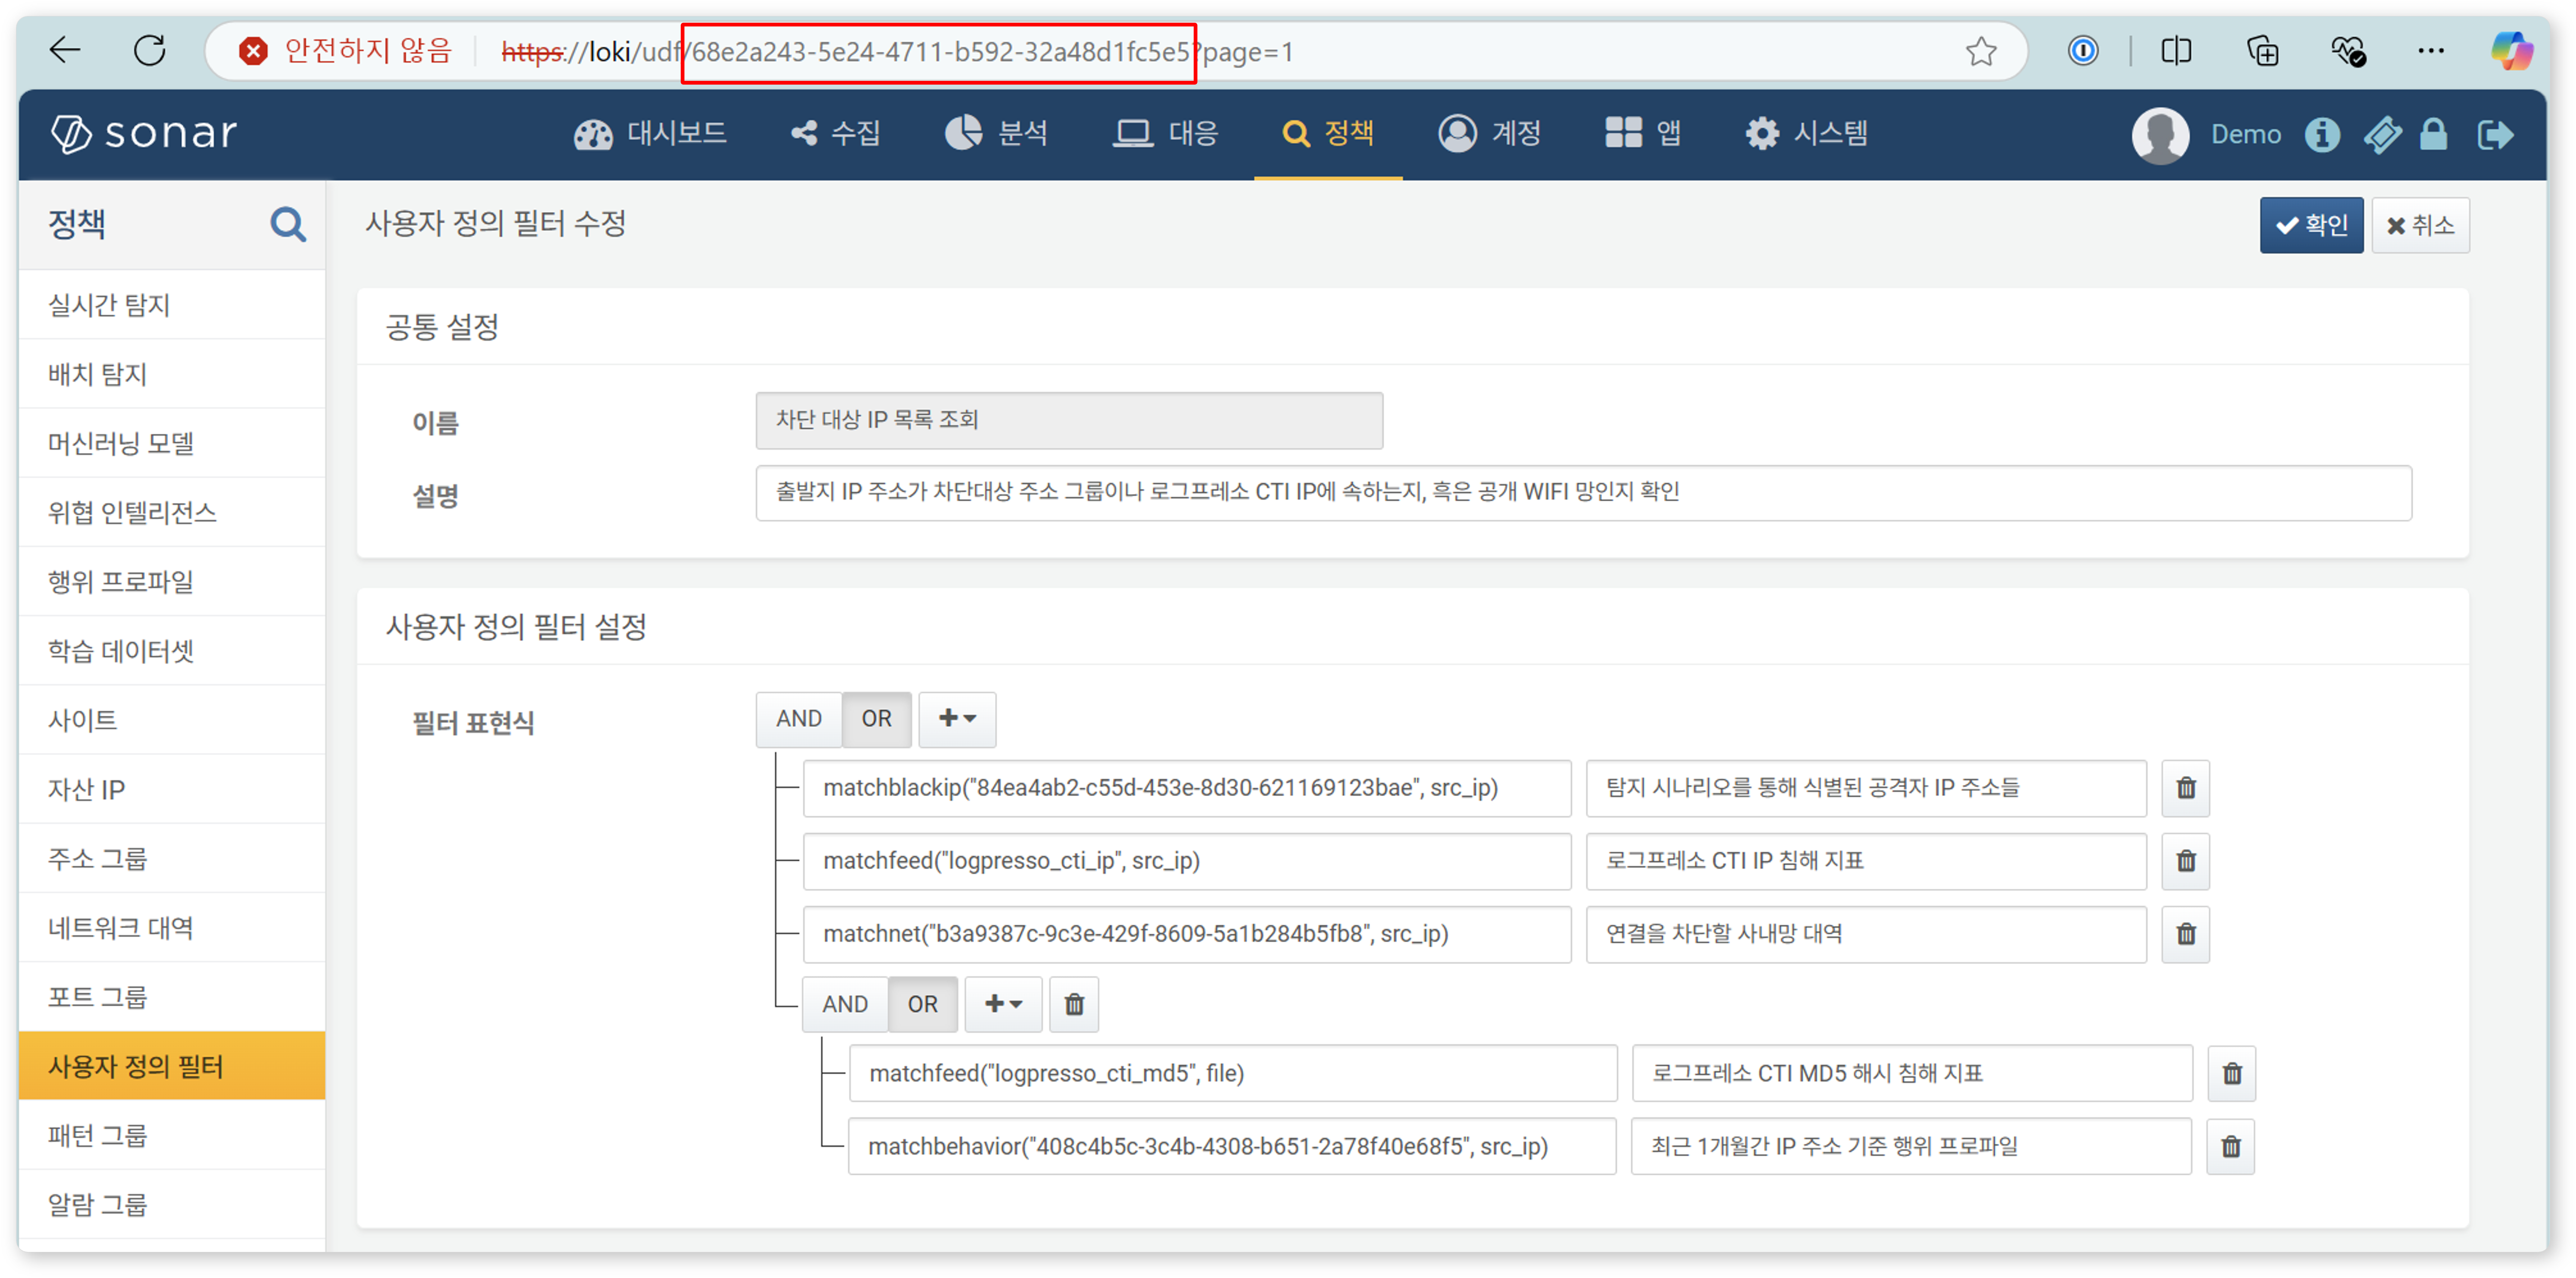The image size is (2576, 1278).
Task: Open 위협 인텔리전스 in the sidebar
Action: [x=172, y=512]
